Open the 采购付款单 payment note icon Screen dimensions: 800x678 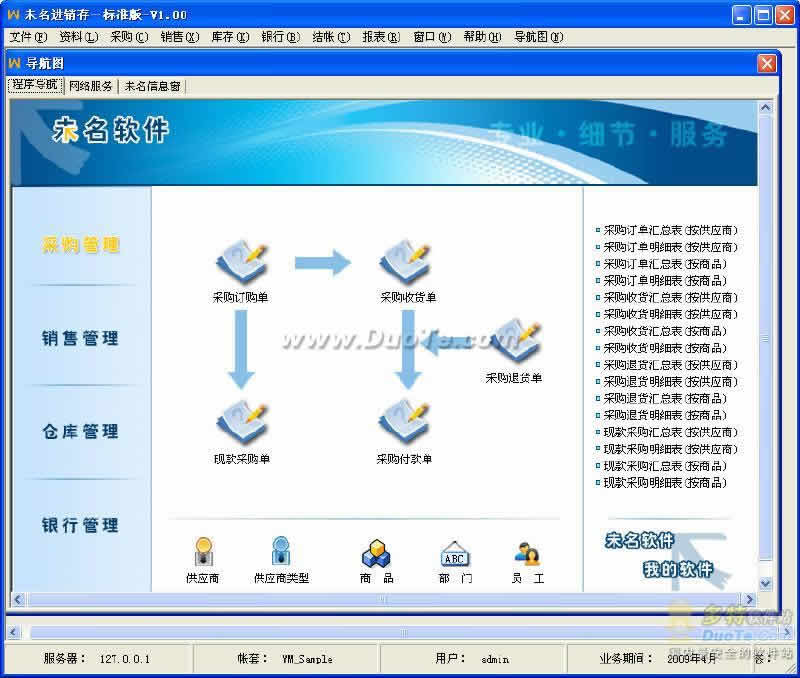pos(405,422)
